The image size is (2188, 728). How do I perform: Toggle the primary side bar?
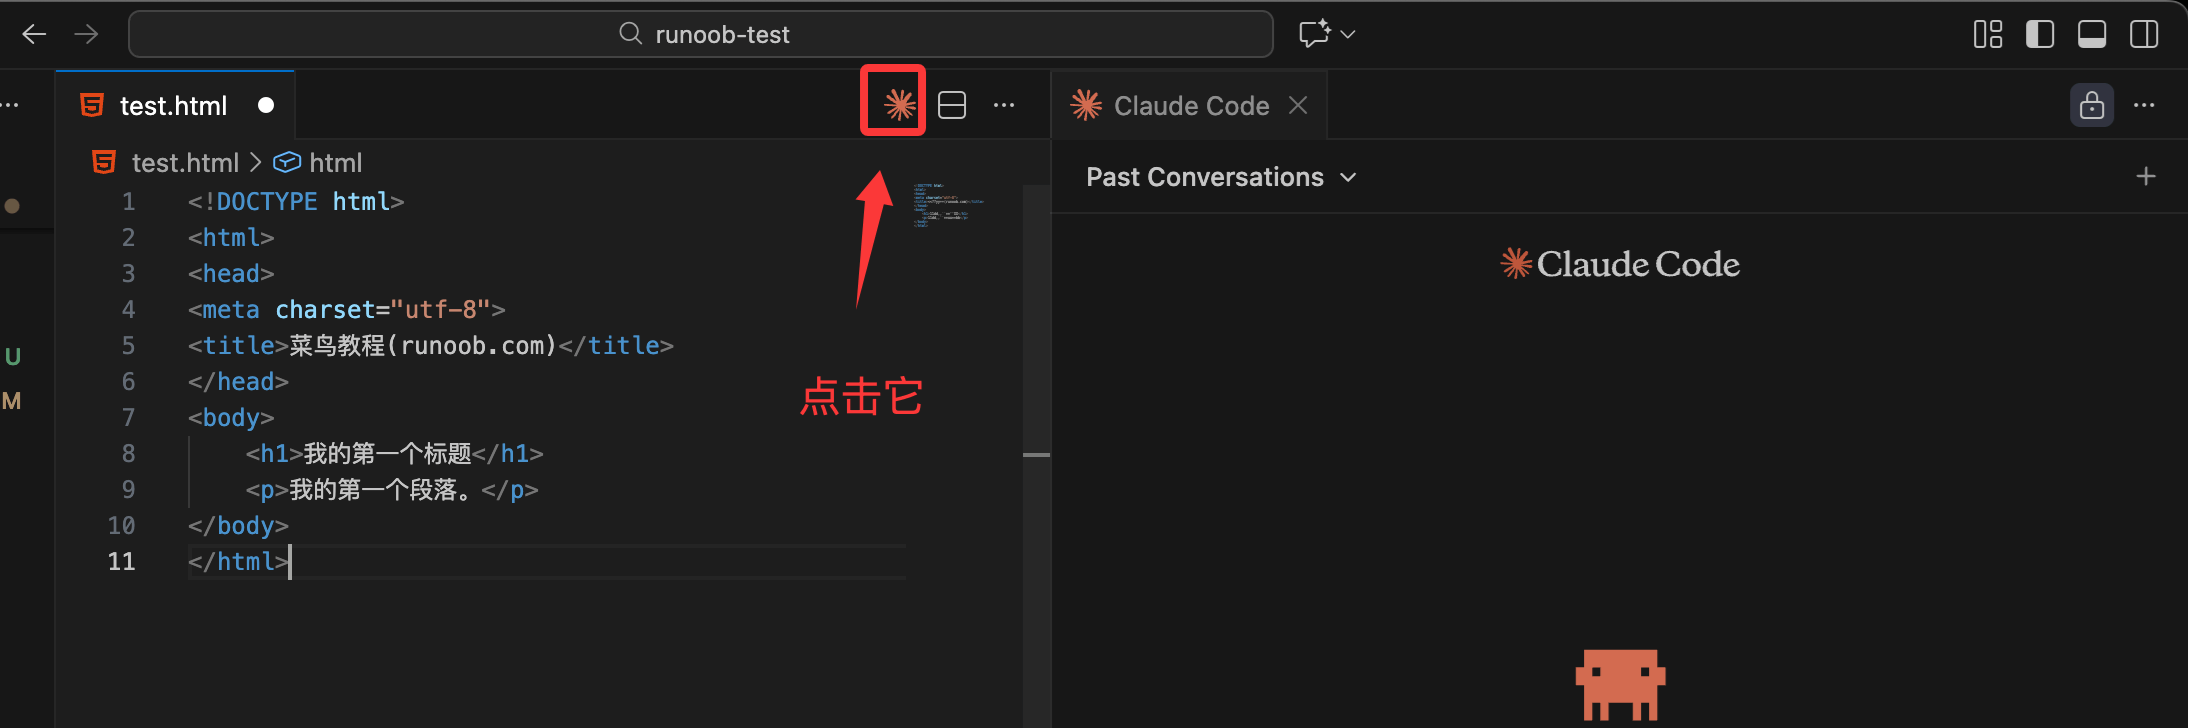(2039, 34)
